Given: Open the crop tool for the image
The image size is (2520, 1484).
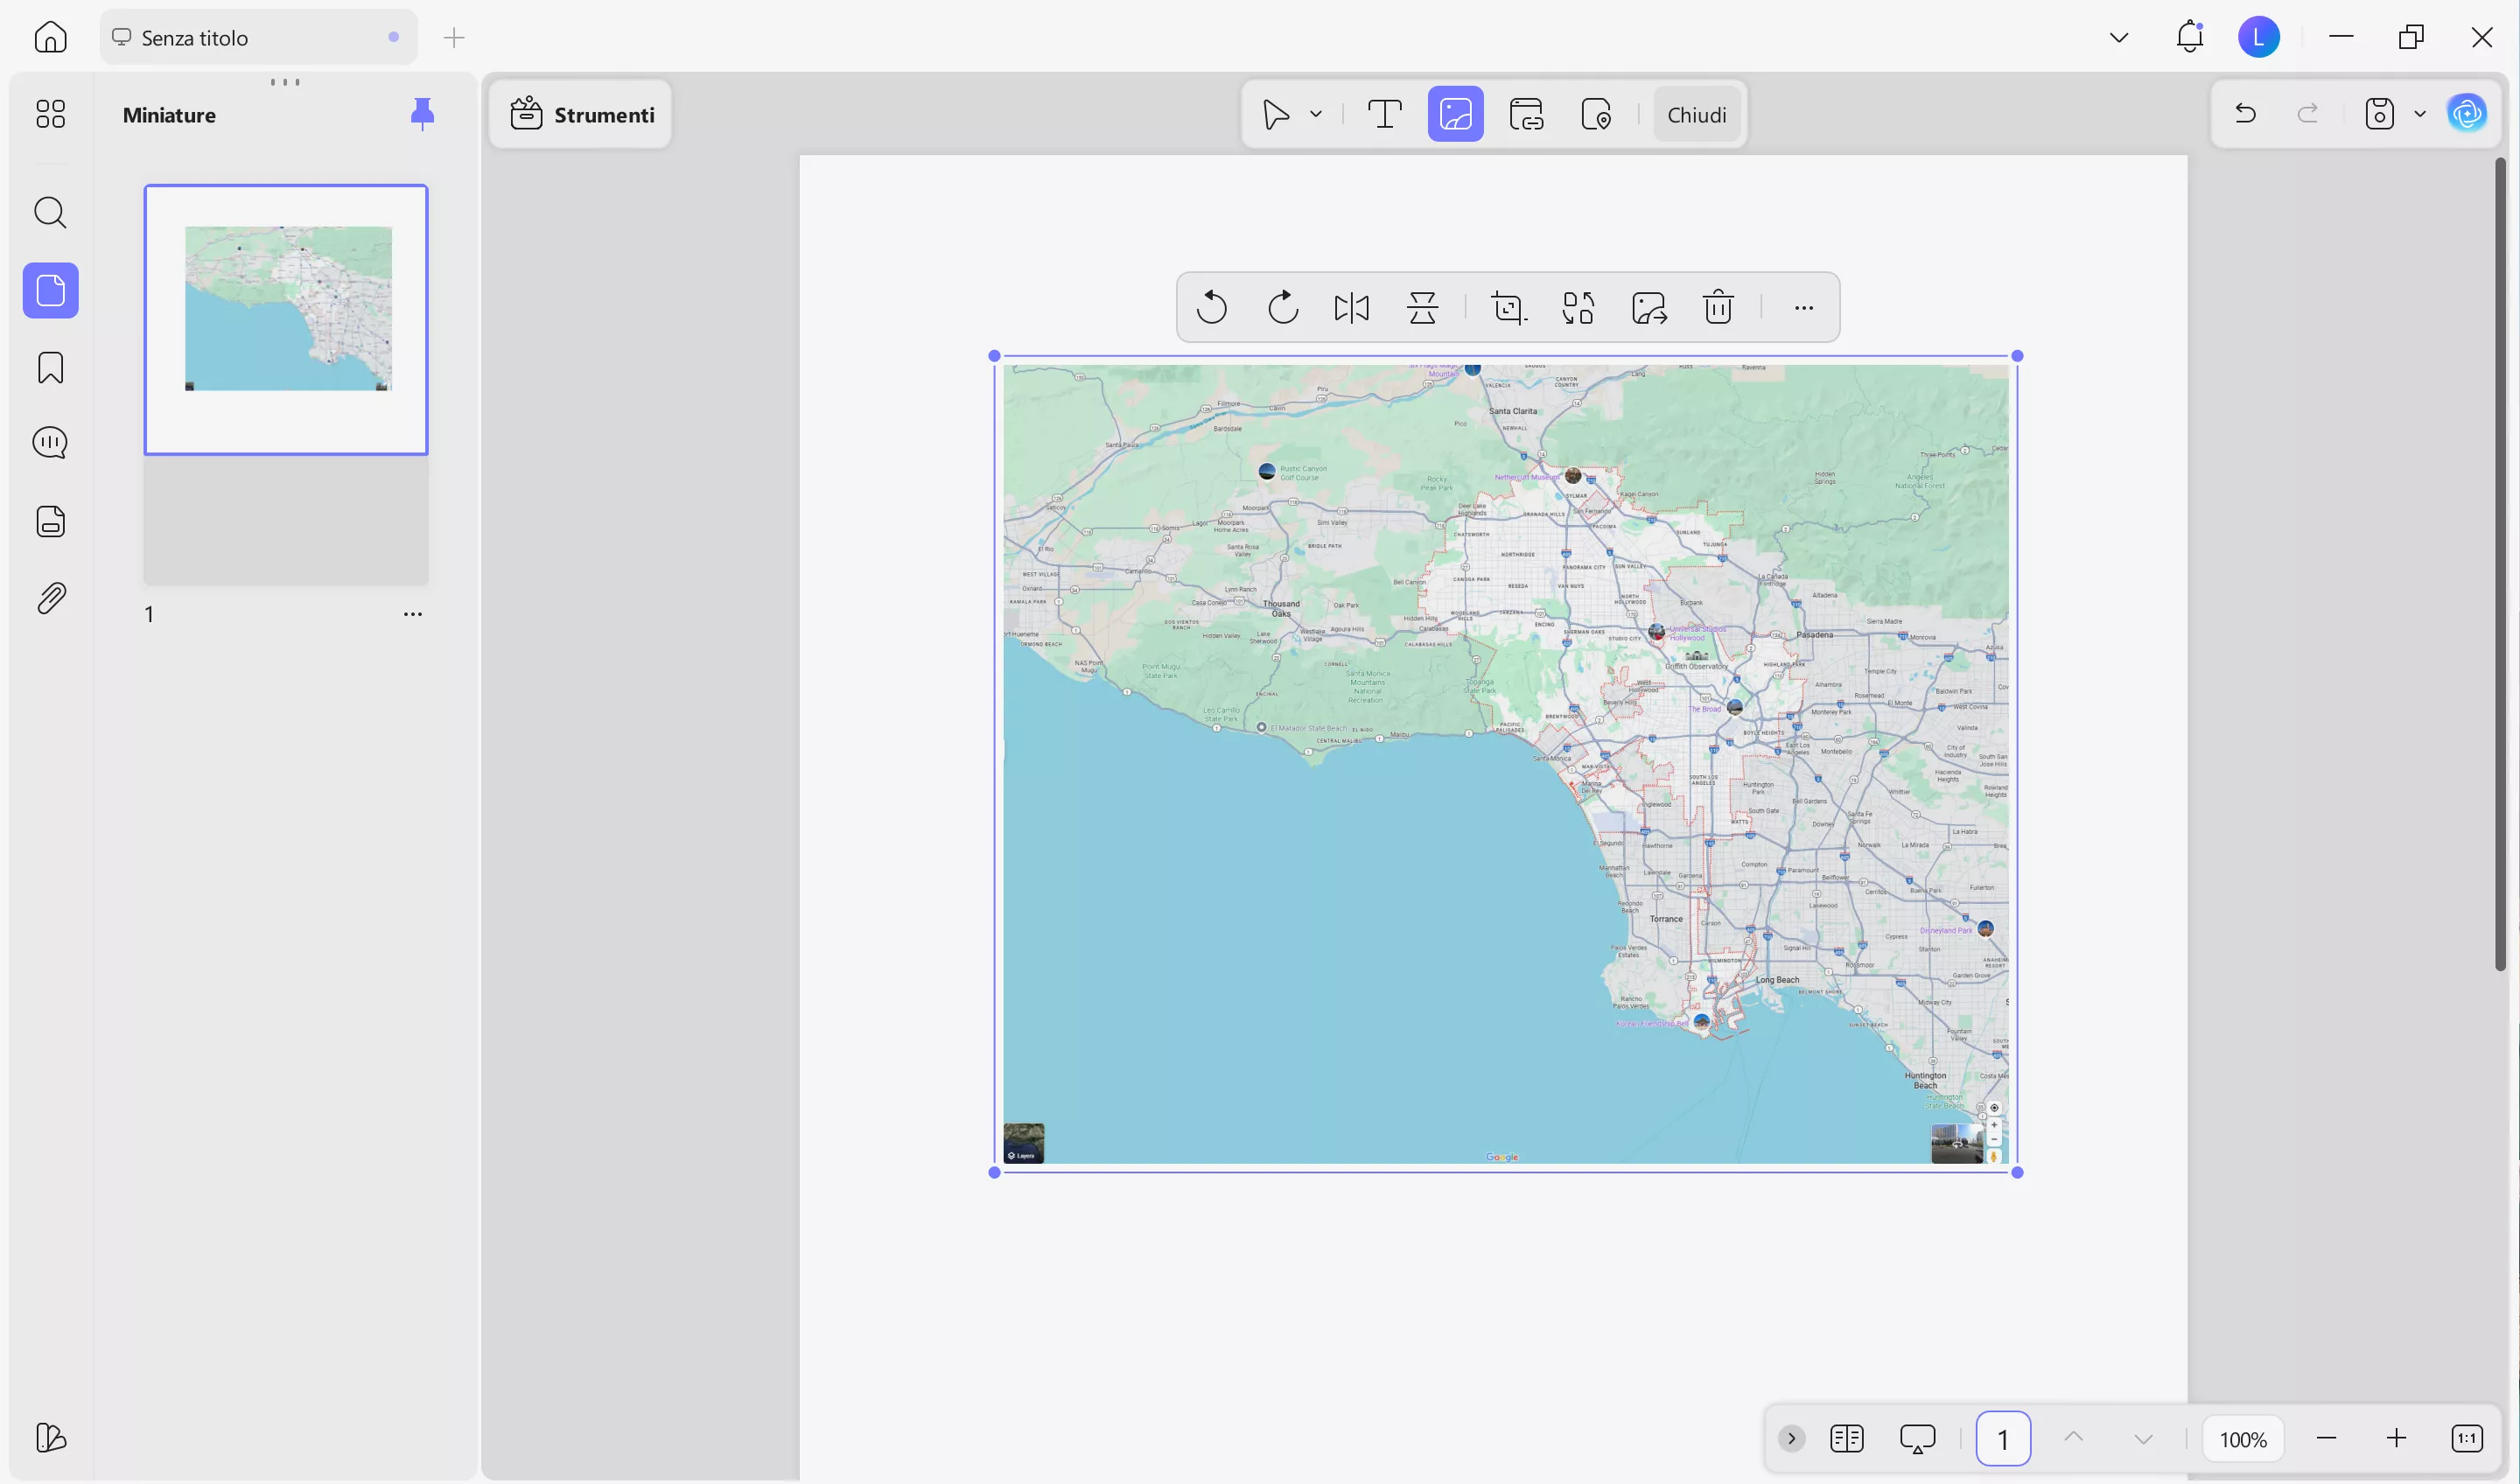Looking at the screenshot, I should pos(1508,307).
